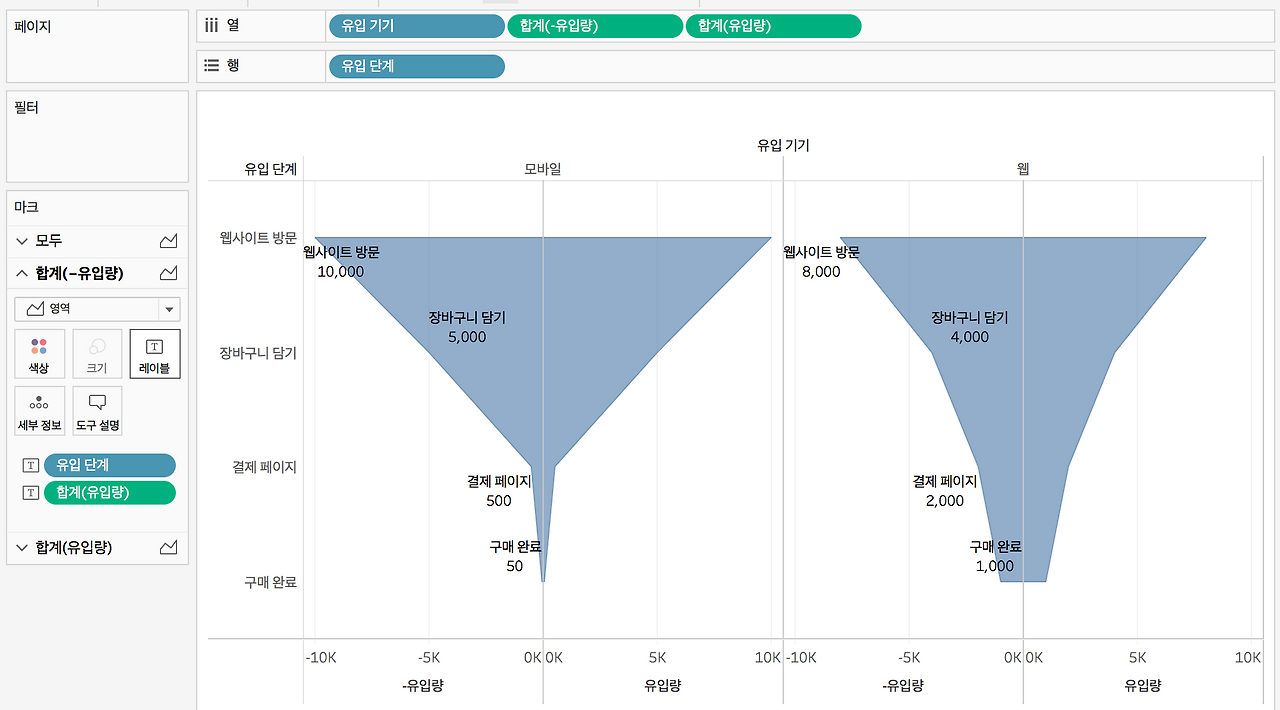The height and width of the screenshot is (710, 1280).
Task: Open the 도구 설명 tooltip mark card
Action: point(97,411)
